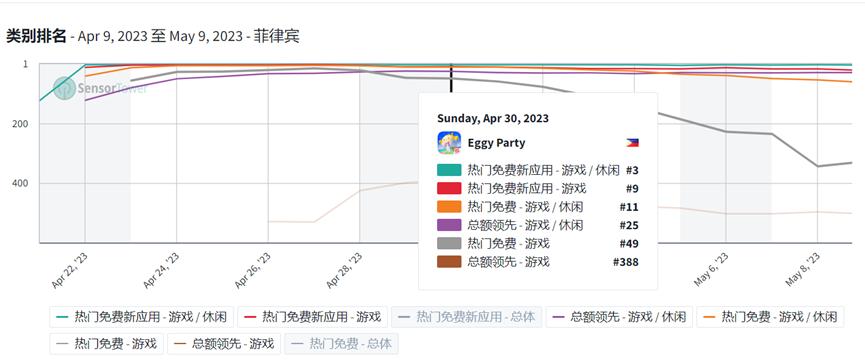Click Apr 26, '23 axis label
The height and width of the screenshot is (360, 865).
click(253, 271)
